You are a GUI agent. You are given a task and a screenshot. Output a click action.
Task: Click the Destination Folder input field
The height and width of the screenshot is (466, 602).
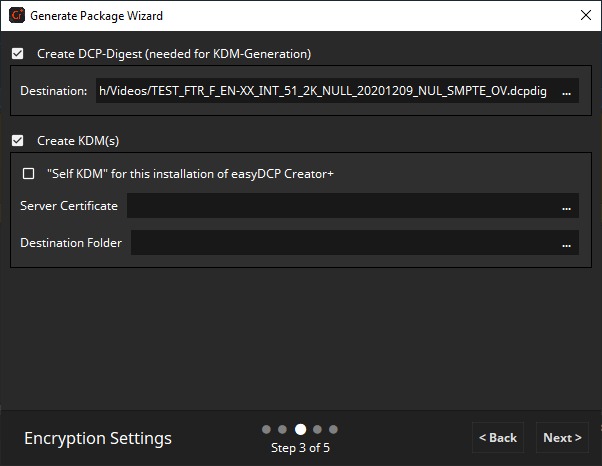pos(342,243)
